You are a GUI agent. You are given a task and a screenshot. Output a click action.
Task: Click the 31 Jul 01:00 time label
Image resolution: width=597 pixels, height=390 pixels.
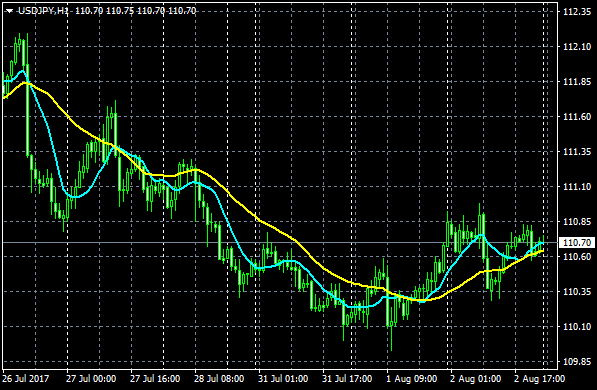[283, 379]
